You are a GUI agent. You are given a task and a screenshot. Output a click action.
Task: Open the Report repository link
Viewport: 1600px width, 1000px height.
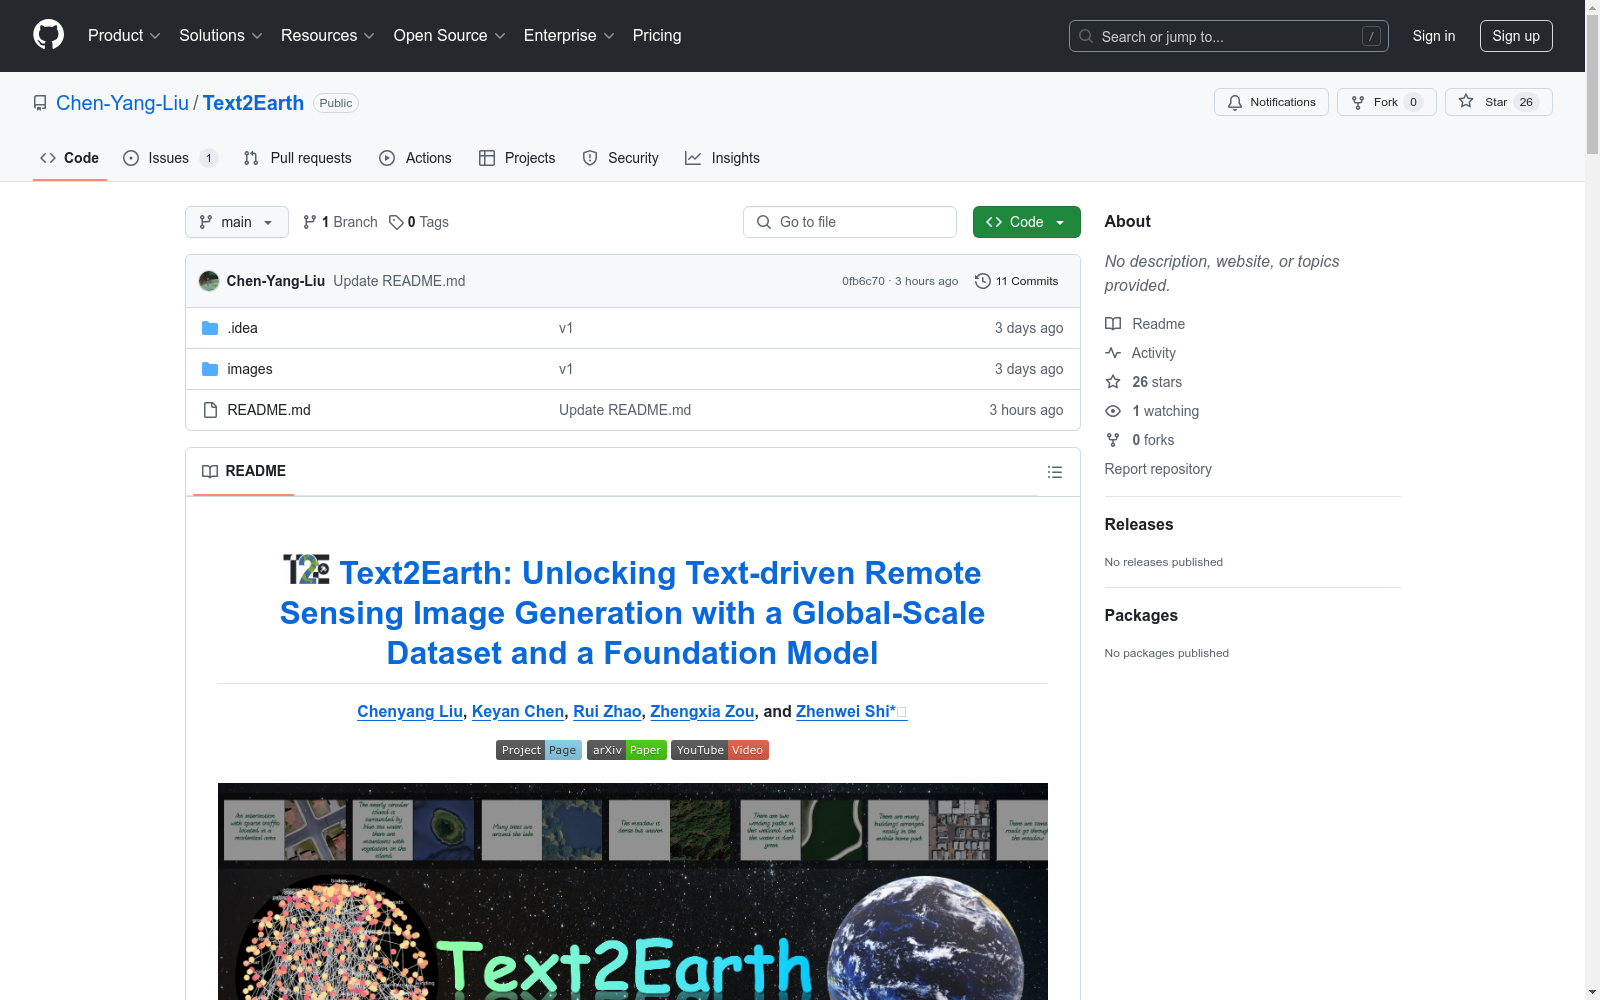1158,469
